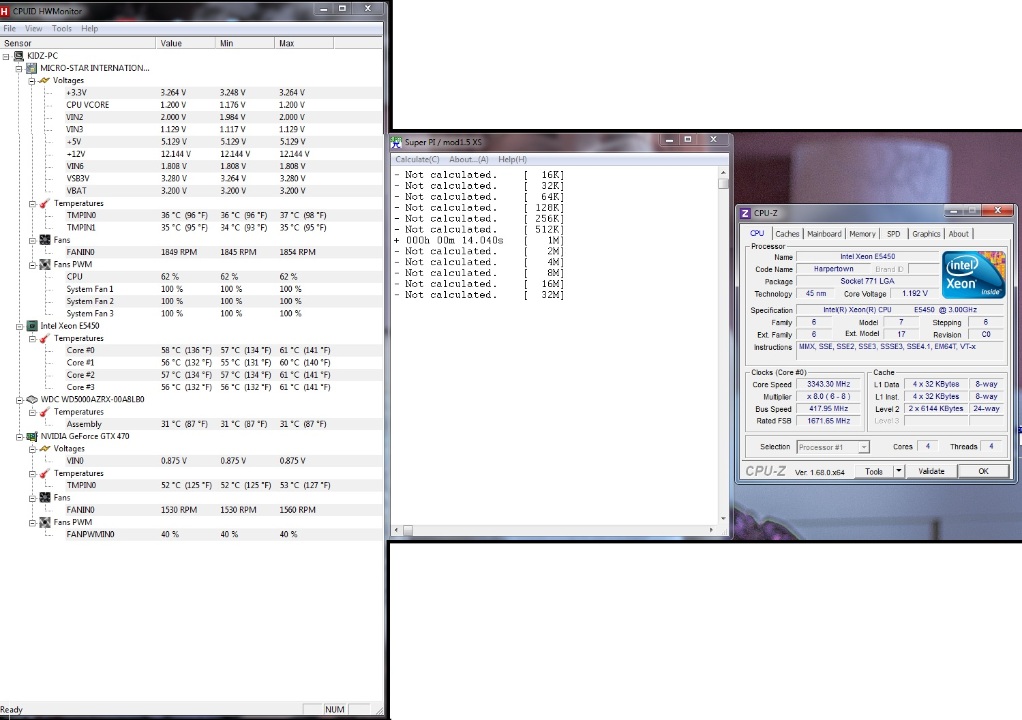Image resolution: width=1022 pixels, height=720 pixels.
Task: Click the Core Speed 3343.30 MHz value
Action: click(828, 384)
